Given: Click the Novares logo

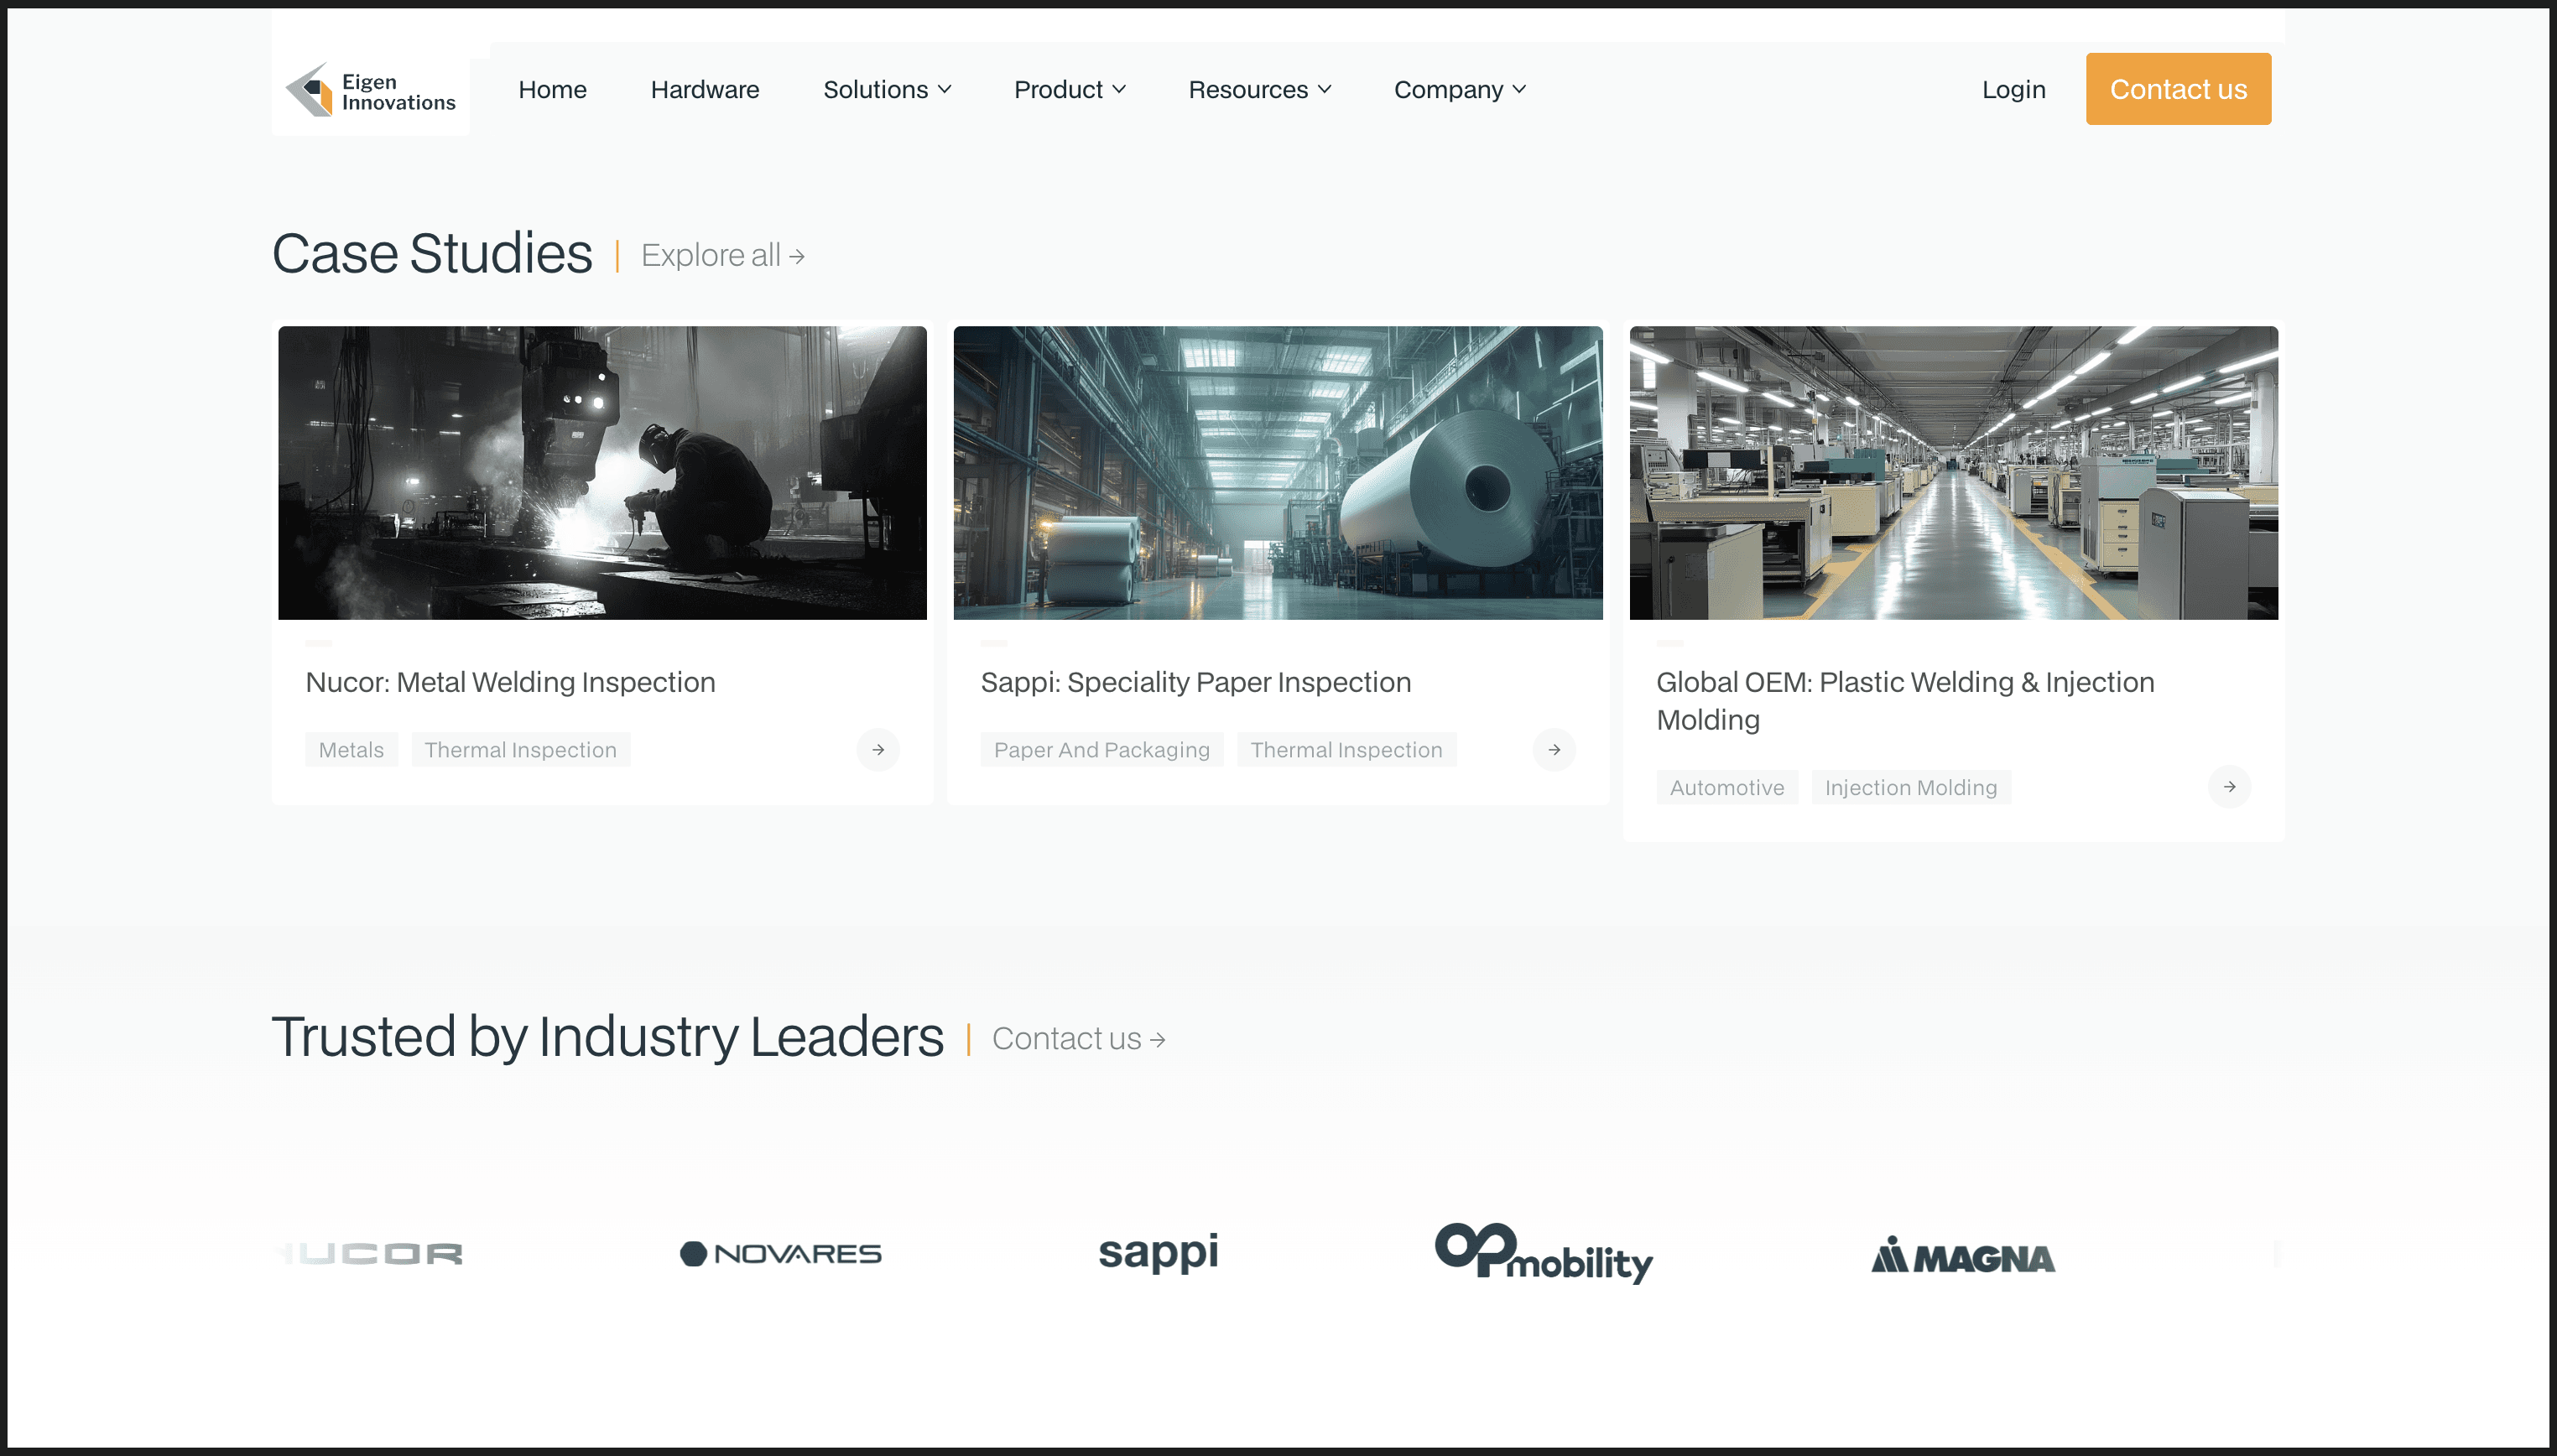Looking at the screenshot, I should (x=780, y=1253).
